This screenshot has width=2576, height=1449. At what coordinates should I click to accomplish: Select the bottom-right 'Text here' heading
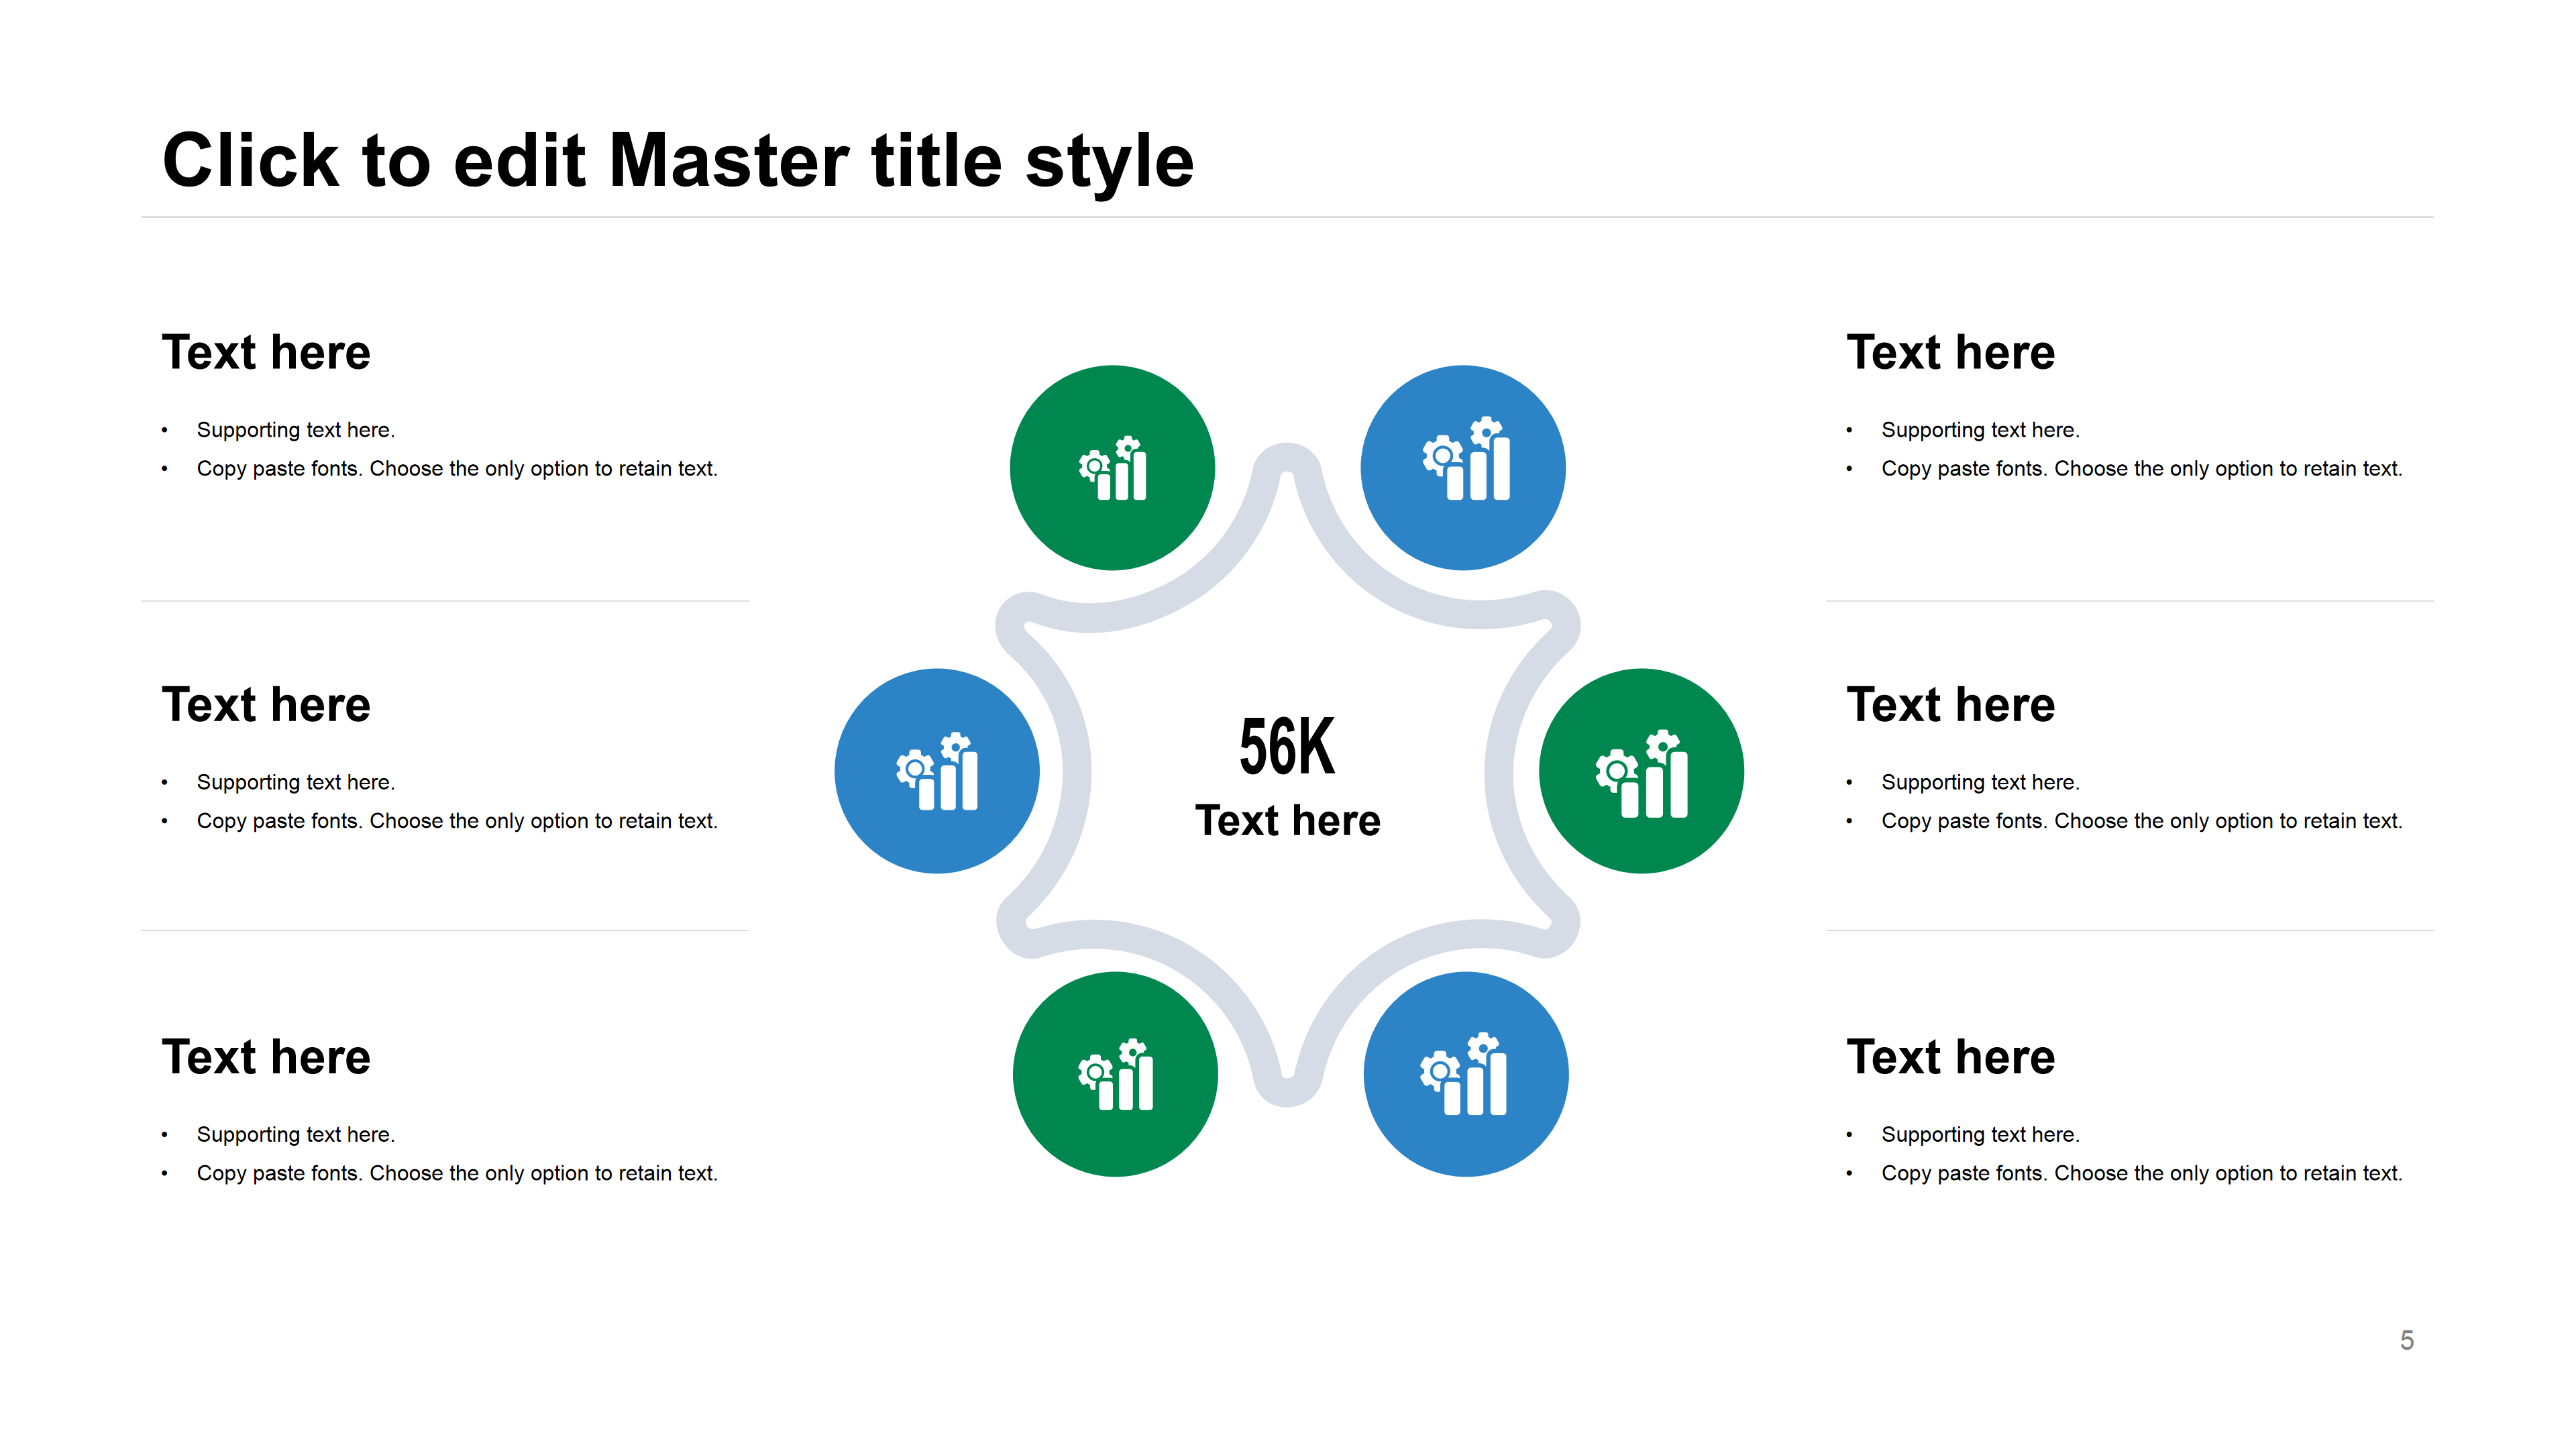(1951, 1057)
